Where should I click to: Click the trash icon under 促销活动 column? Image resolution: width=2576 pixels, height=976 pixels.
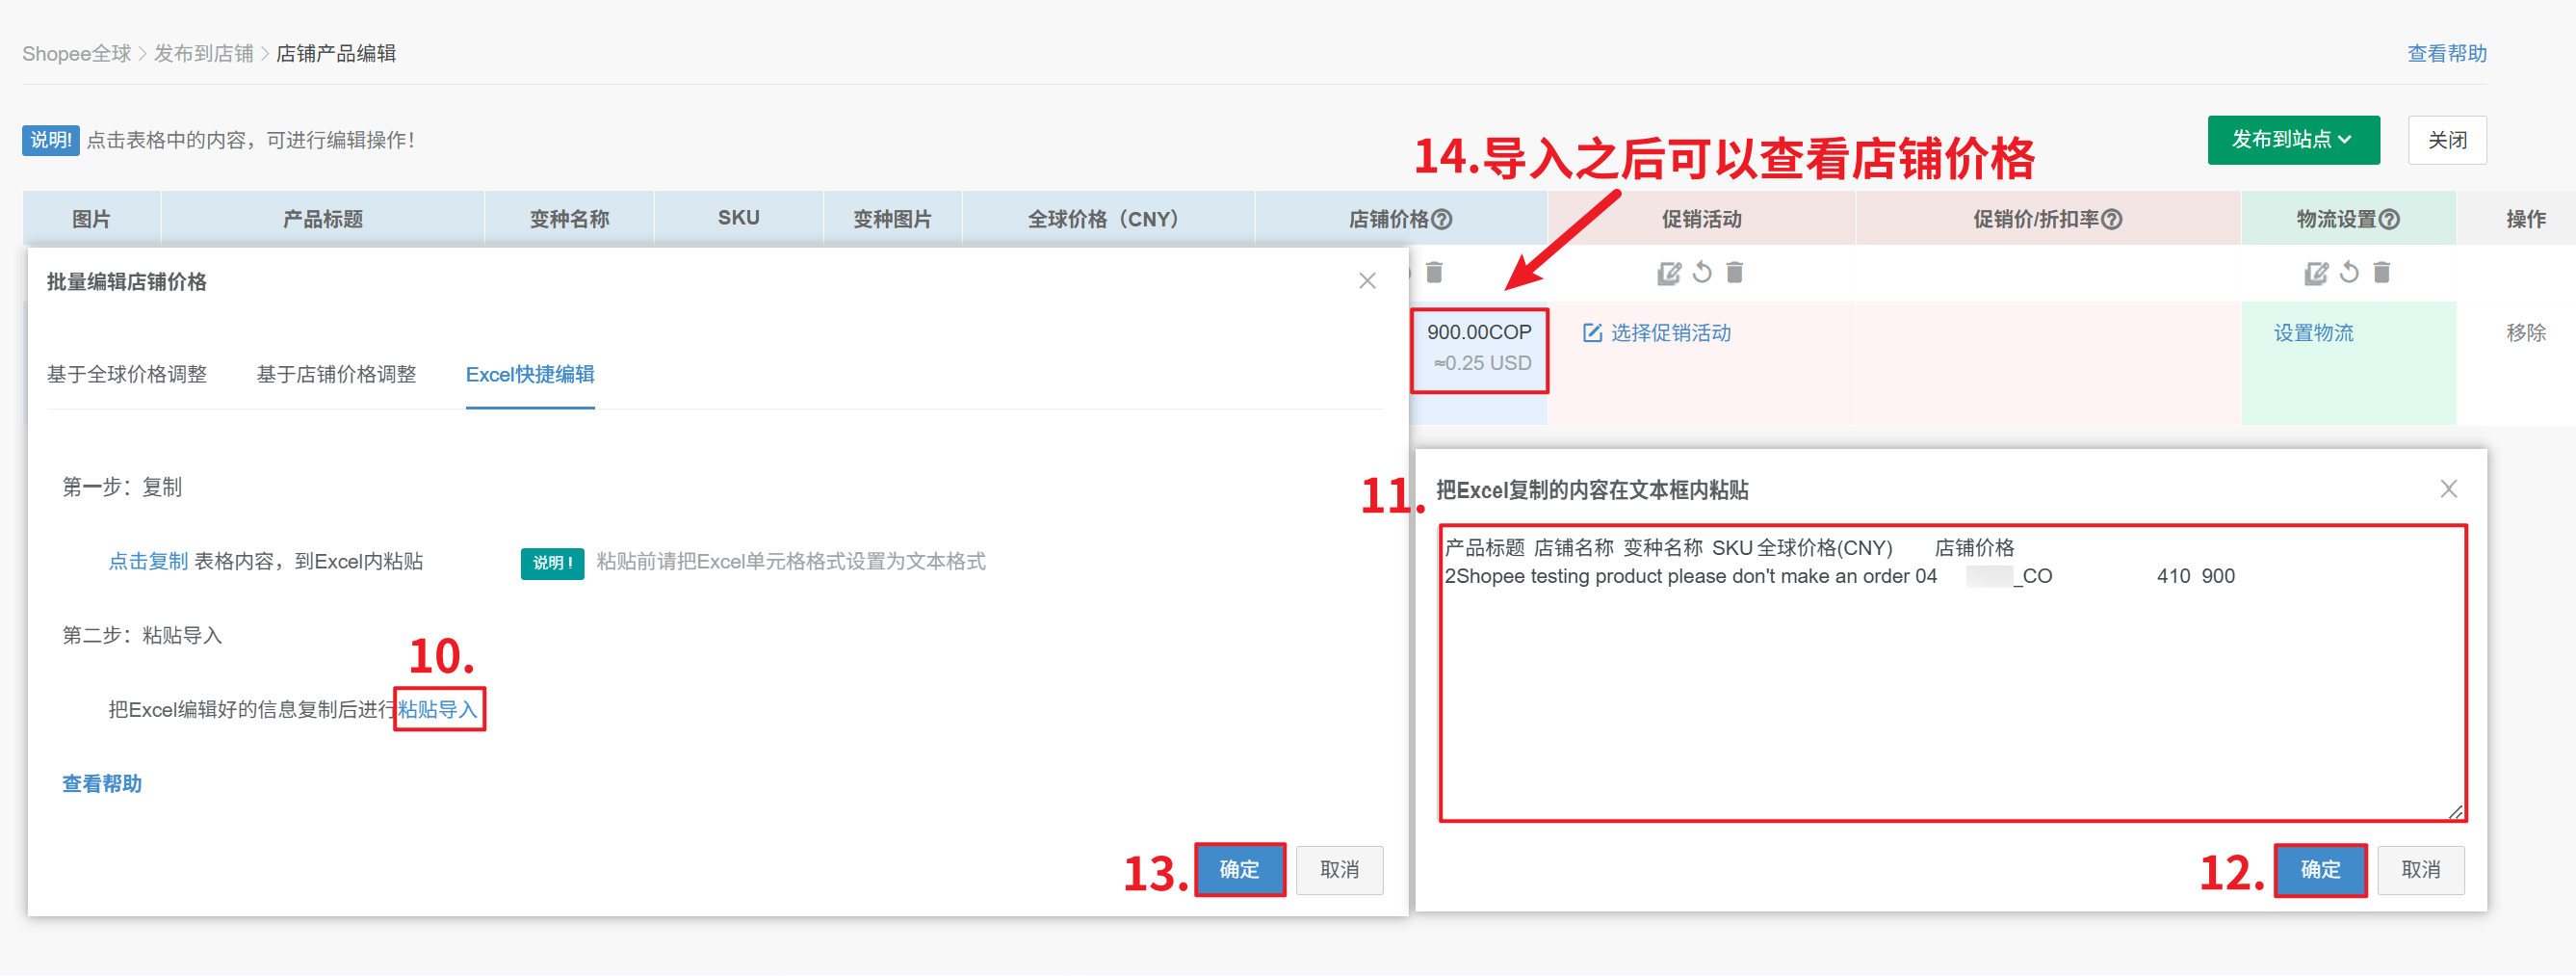point(1735,273)
